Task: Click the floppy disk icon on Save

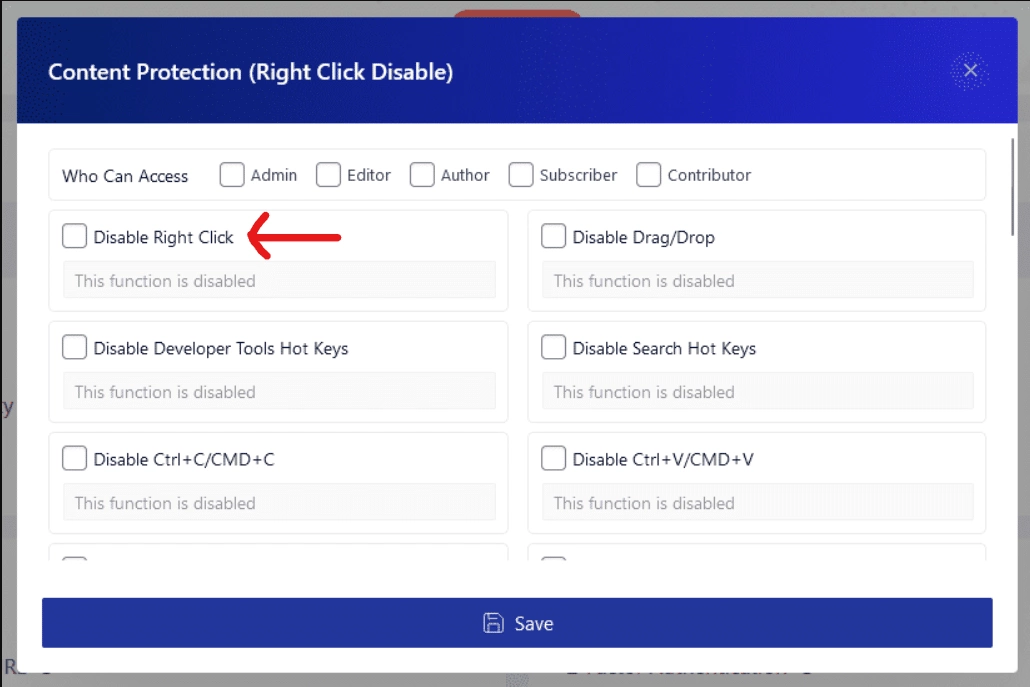Action: point(491,622)
